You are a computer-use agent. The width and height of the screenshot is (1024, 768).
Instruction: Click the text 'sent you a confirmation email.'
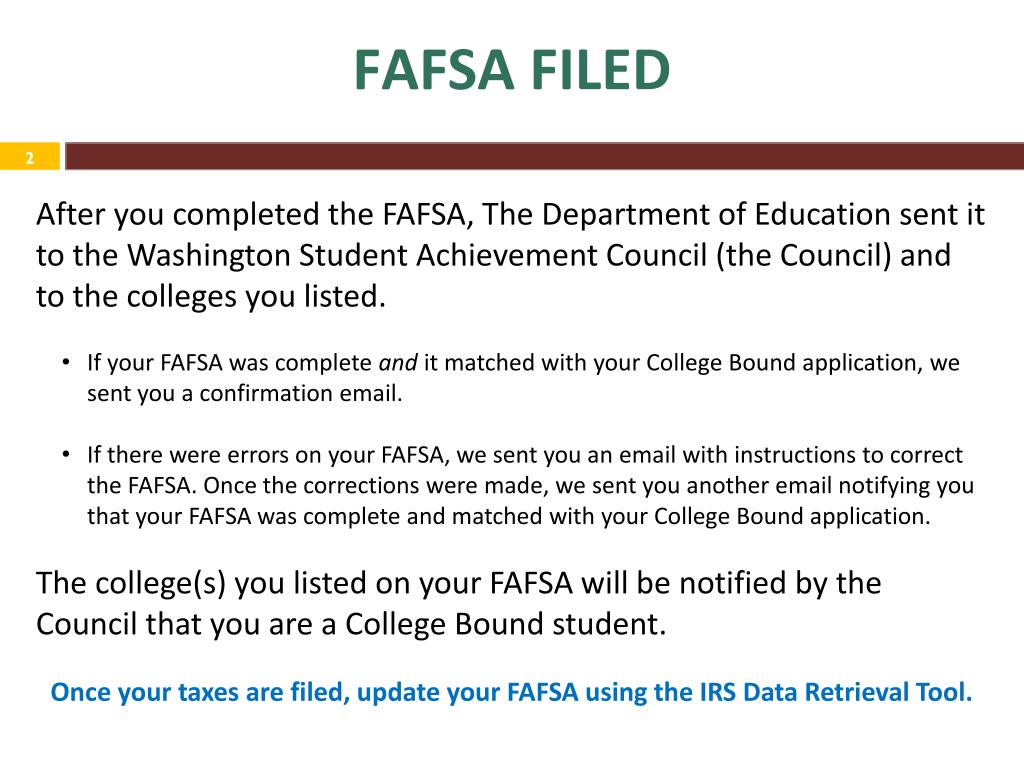click(x=245, y=393)
